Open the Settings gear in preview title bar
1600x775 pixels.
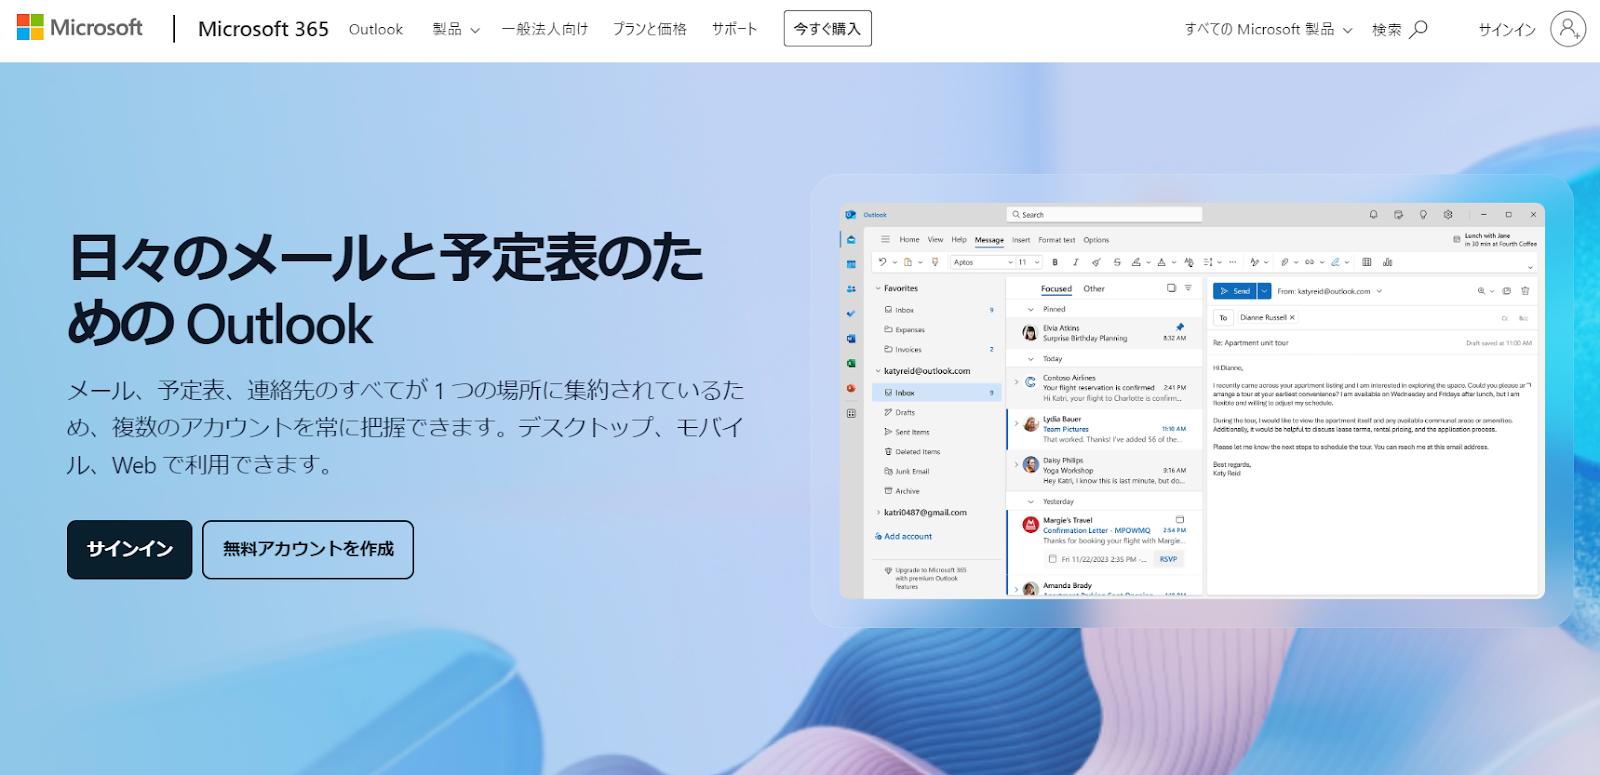pos(1448,215)
